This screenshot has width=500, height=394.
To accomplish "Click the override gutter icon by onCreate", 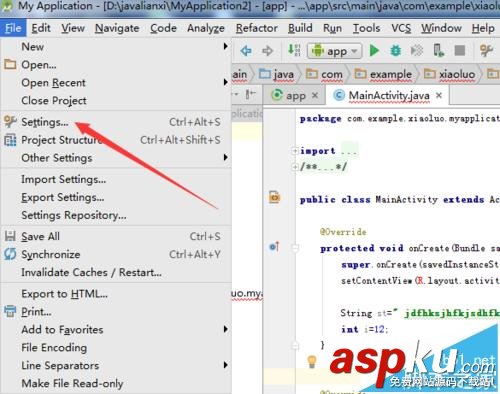I will tap(274, 247).
